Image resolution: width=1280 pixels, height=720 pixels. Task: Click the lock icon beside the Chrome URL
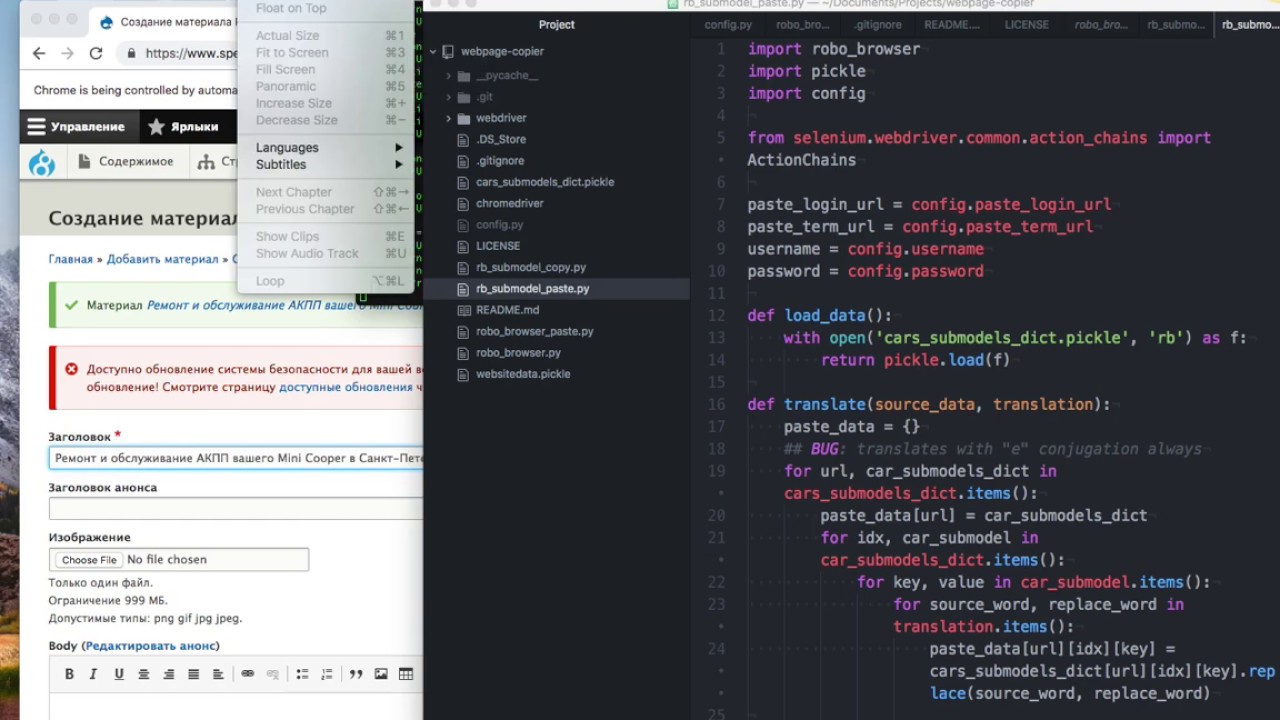[131, 54]
